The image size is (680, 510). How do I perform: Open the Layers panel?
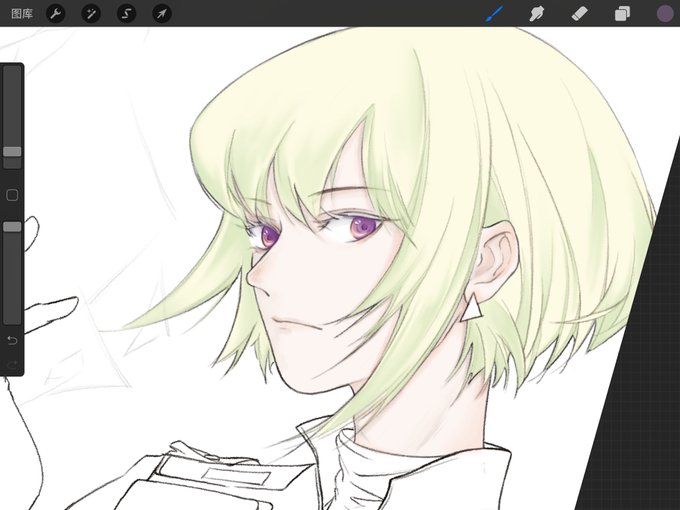pos(622,14)
